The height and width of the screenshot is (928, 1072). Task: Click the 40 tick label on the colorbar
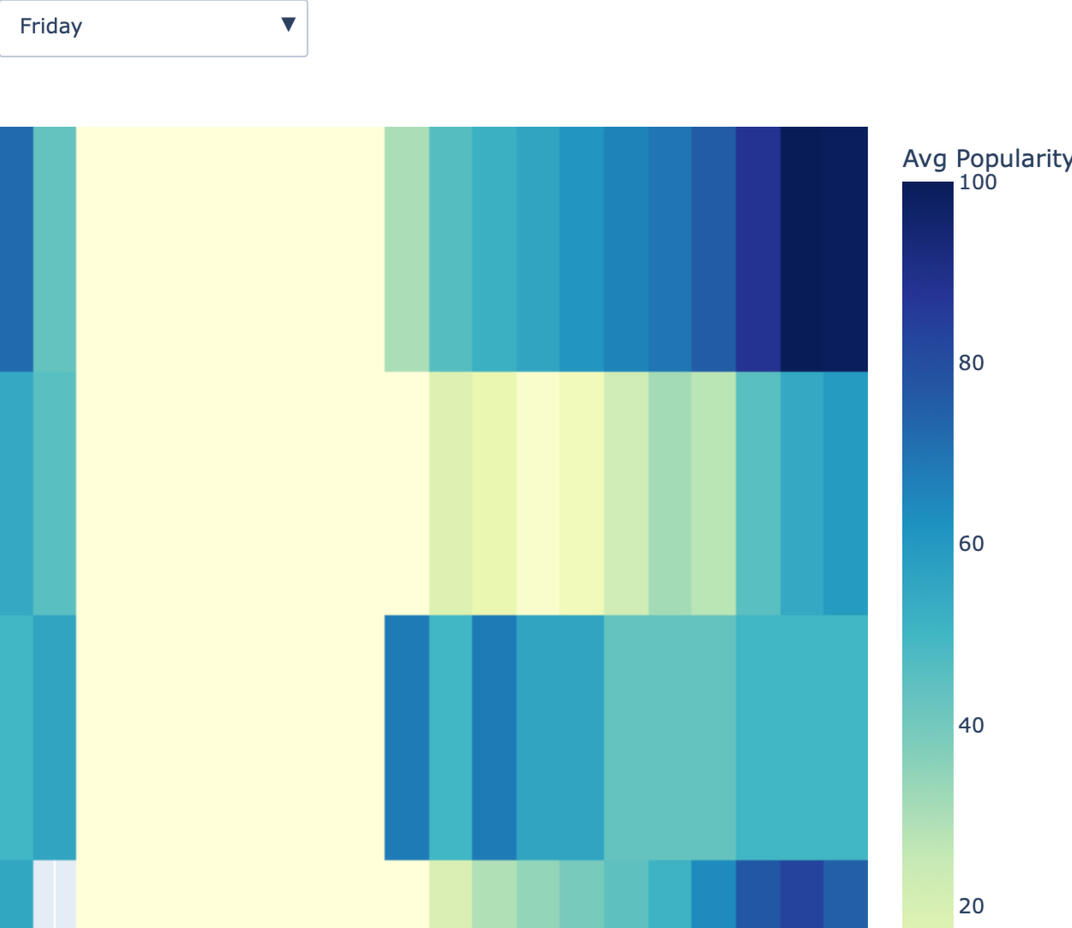(x=971, y=725)
